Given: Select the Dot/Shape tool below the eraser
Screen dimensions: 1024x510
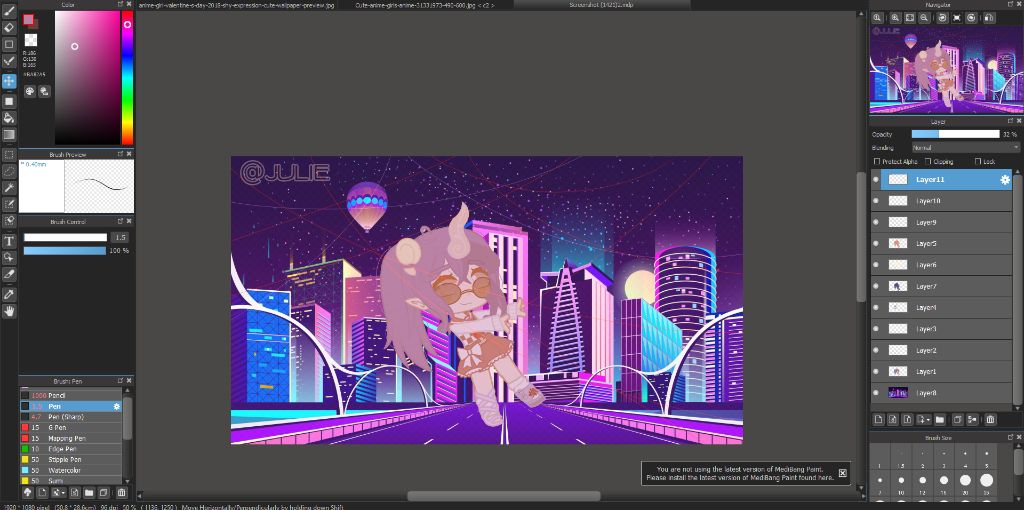Looking at the screenshot, I should [8, 44].
